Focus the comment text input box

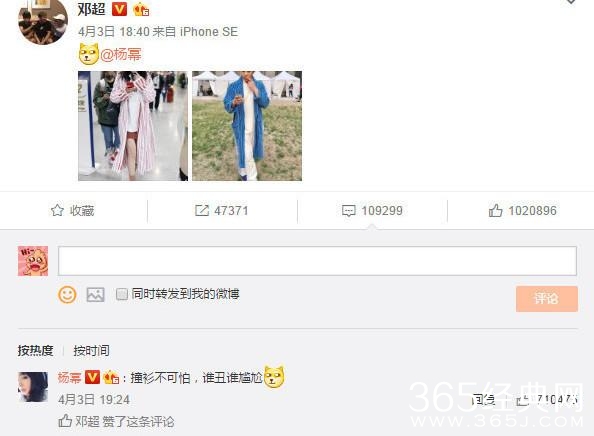pos(317,261)
